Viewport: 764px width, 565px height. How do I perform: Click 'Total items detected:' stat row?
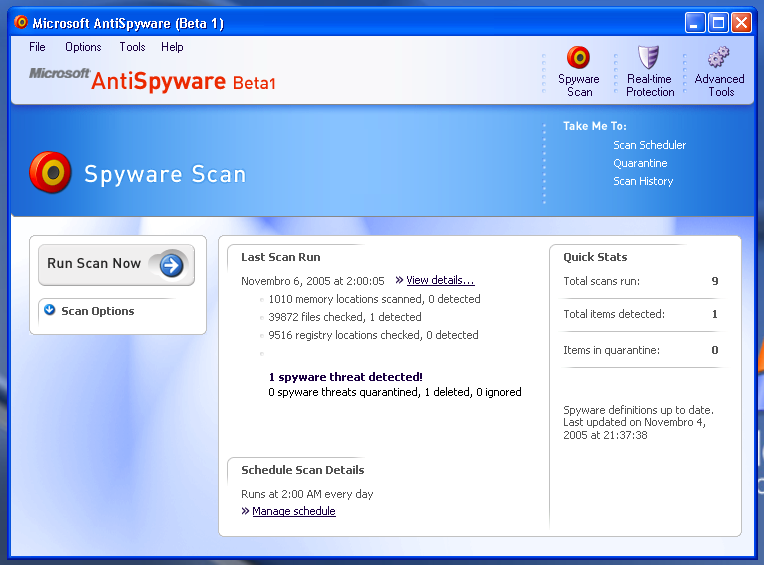point(641,314)
